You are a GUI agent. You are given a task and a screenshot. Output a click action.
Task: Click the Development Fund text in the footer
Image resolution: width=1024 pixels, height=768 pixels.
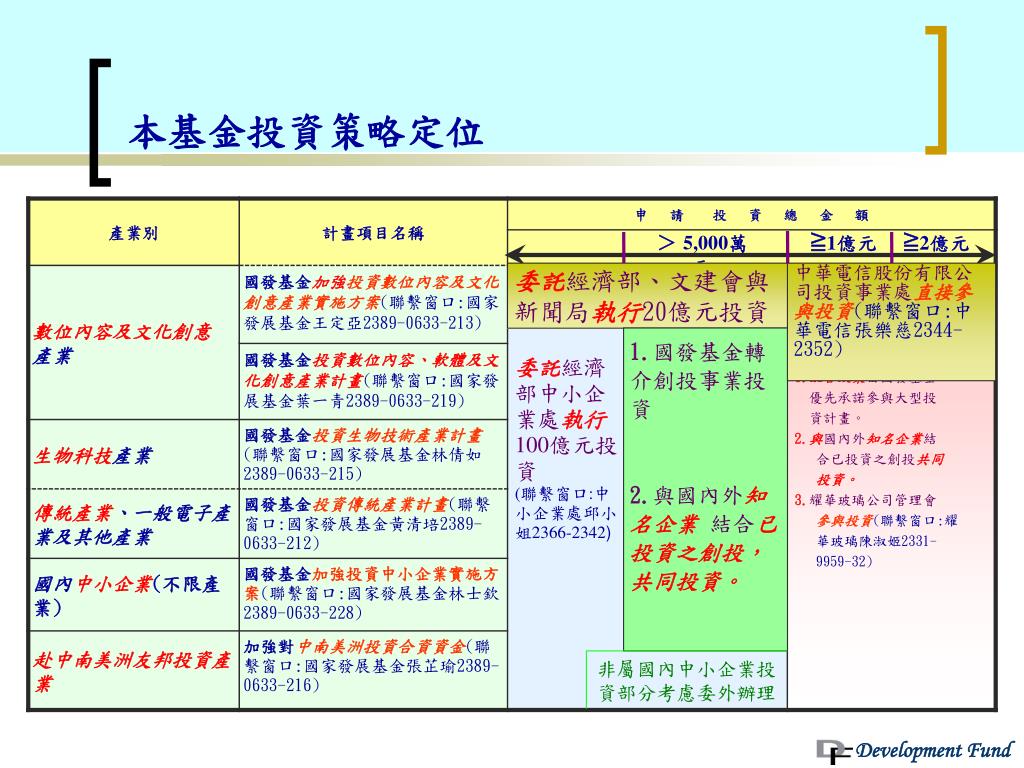tap(935, 750)
